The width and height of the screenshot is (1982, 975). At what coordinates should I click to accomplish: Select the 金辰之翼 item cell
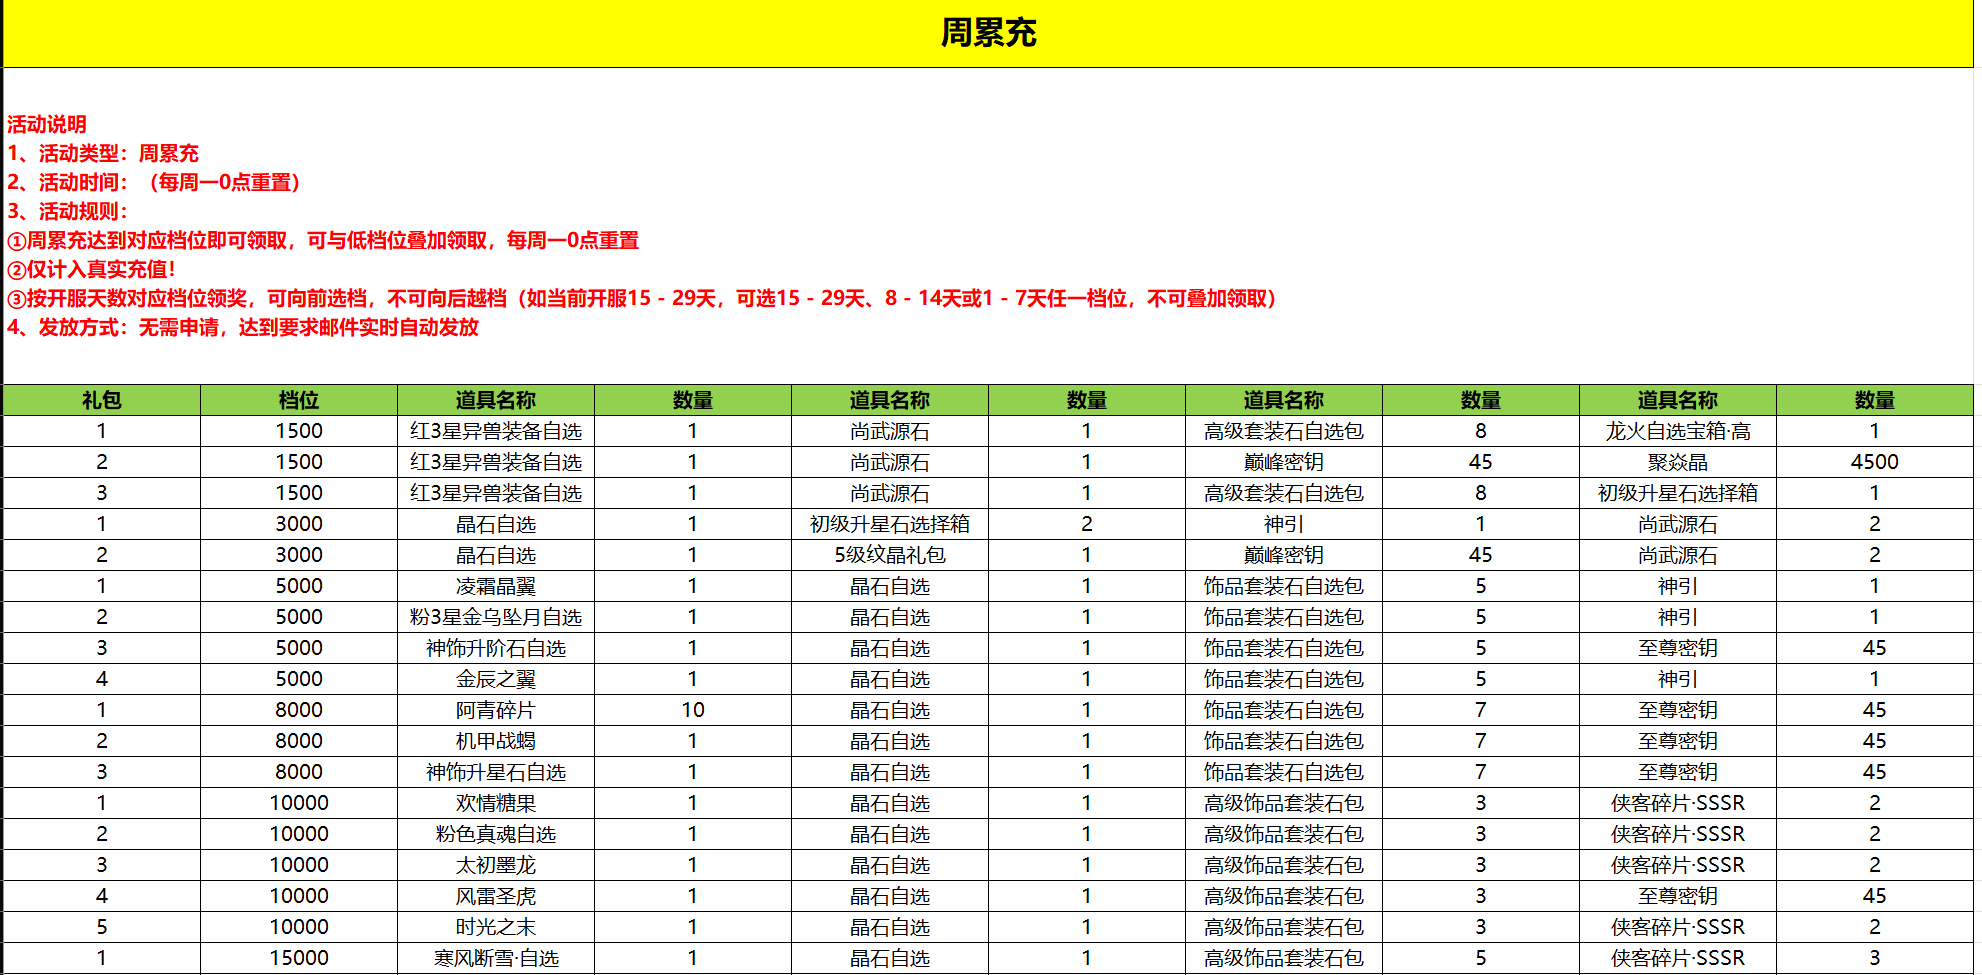point(495,679)
